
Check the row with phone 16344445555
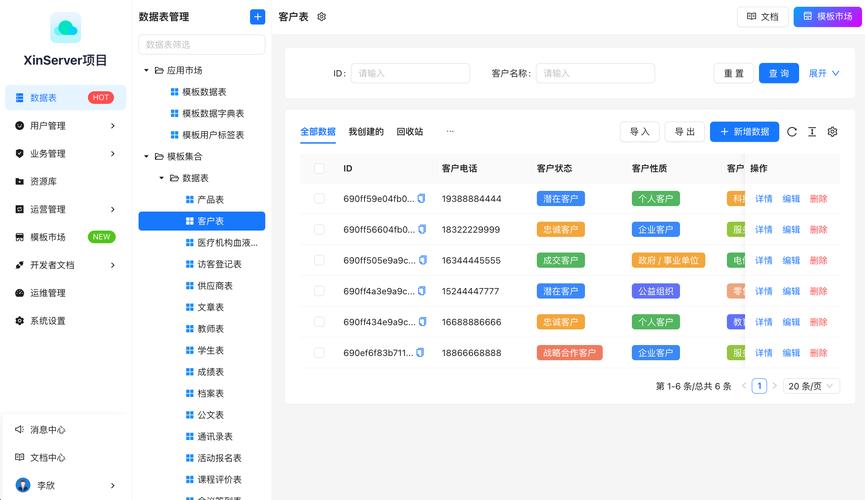click(x=319, y=260)
